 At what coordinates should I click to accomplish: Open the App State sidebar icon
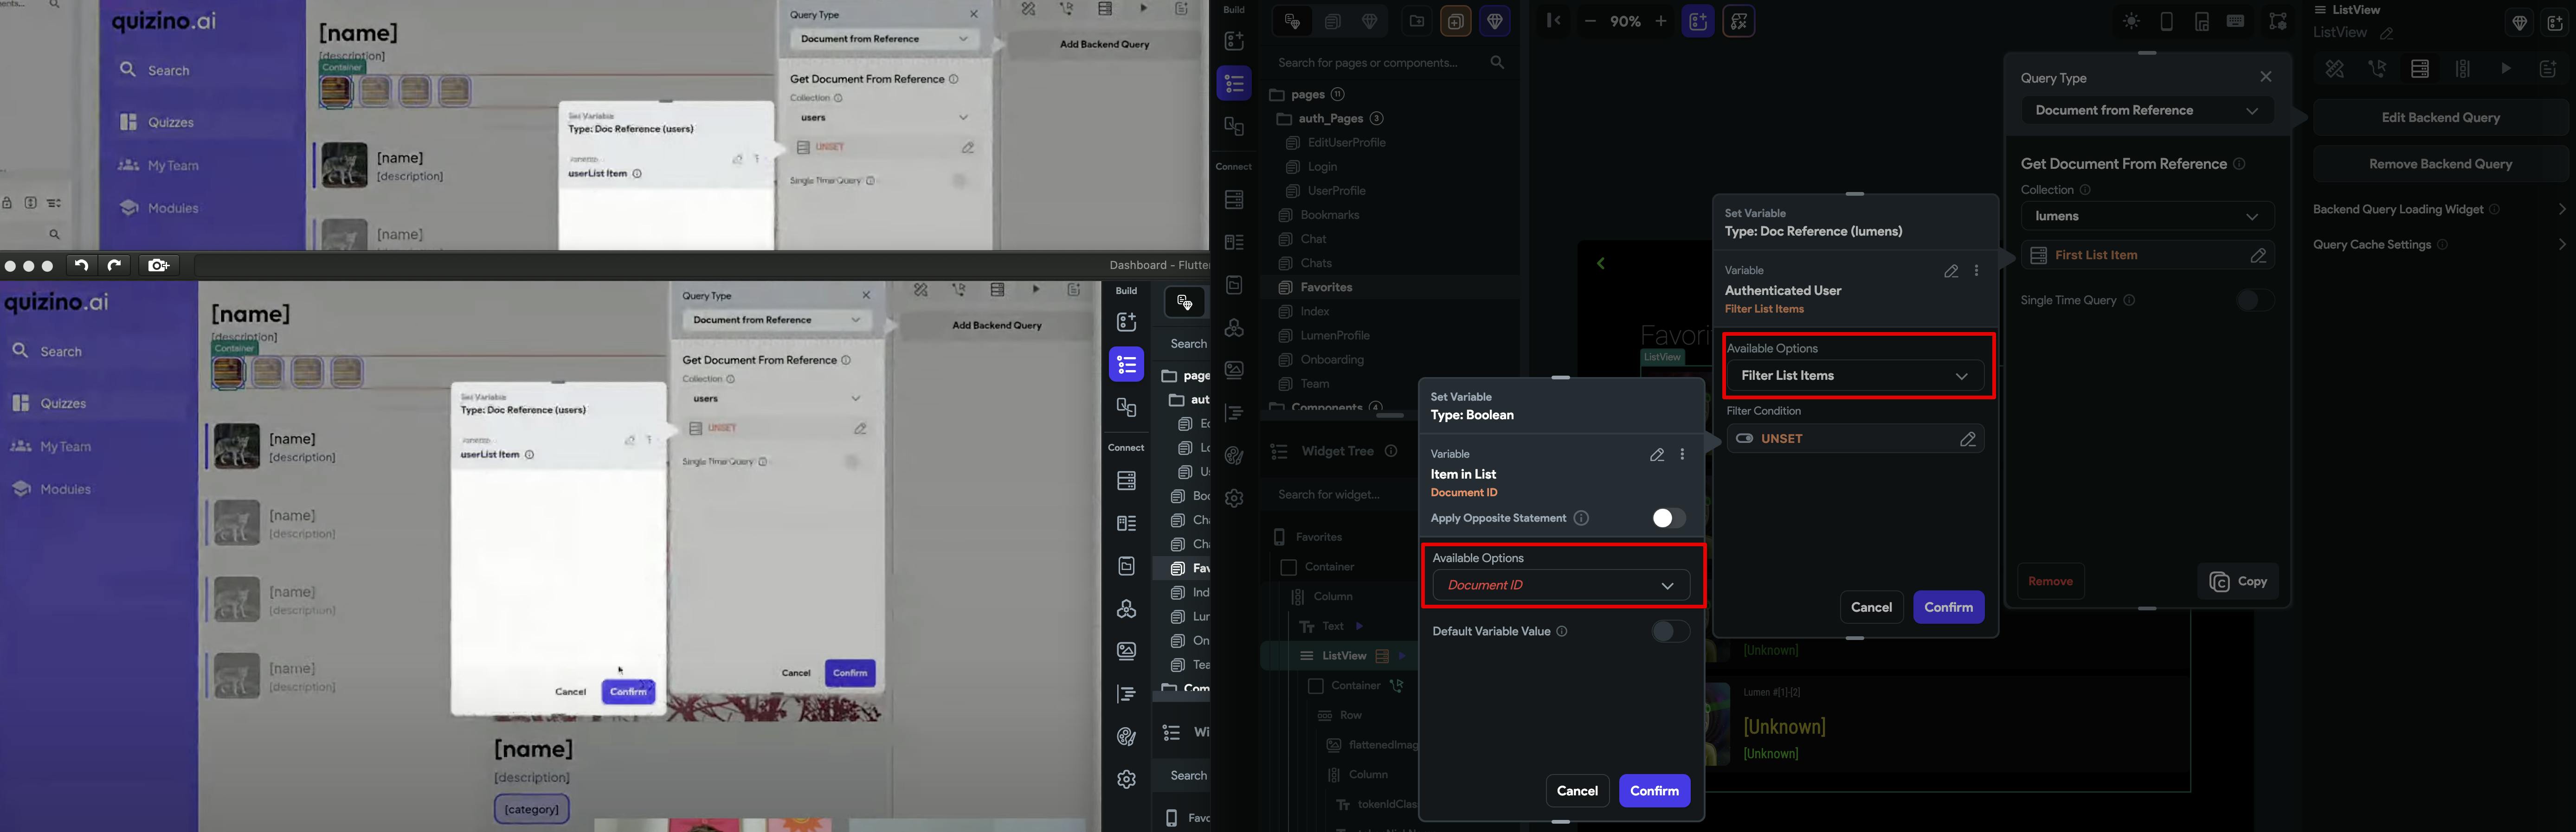click(1234, 286)
